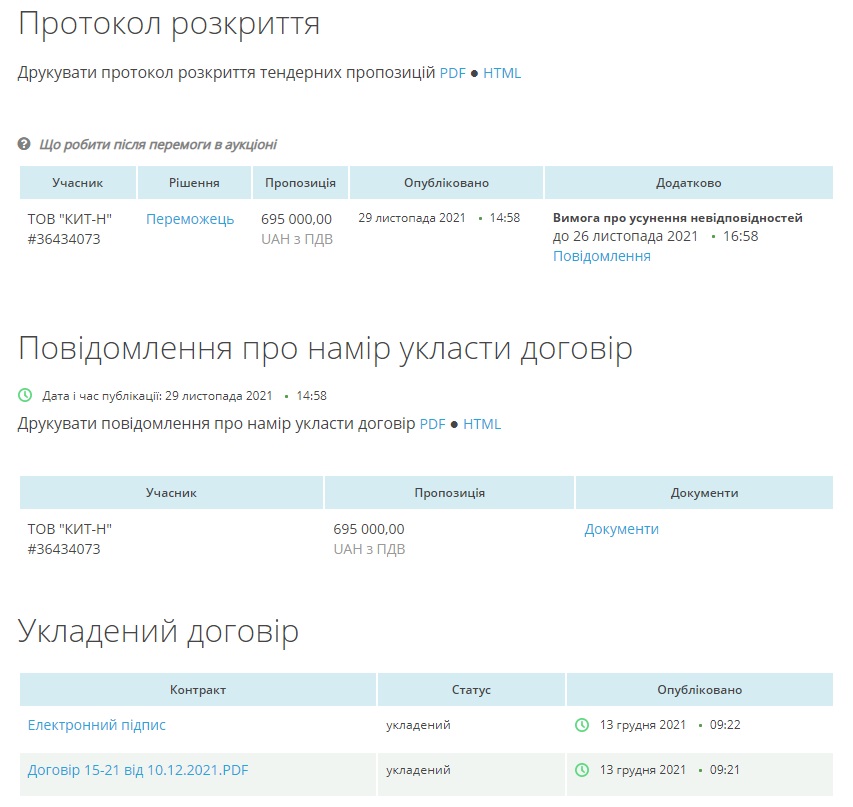Click the green clock icon beside publication date
The height and width of the screenshot is (807, 853).
pos(26,396)
